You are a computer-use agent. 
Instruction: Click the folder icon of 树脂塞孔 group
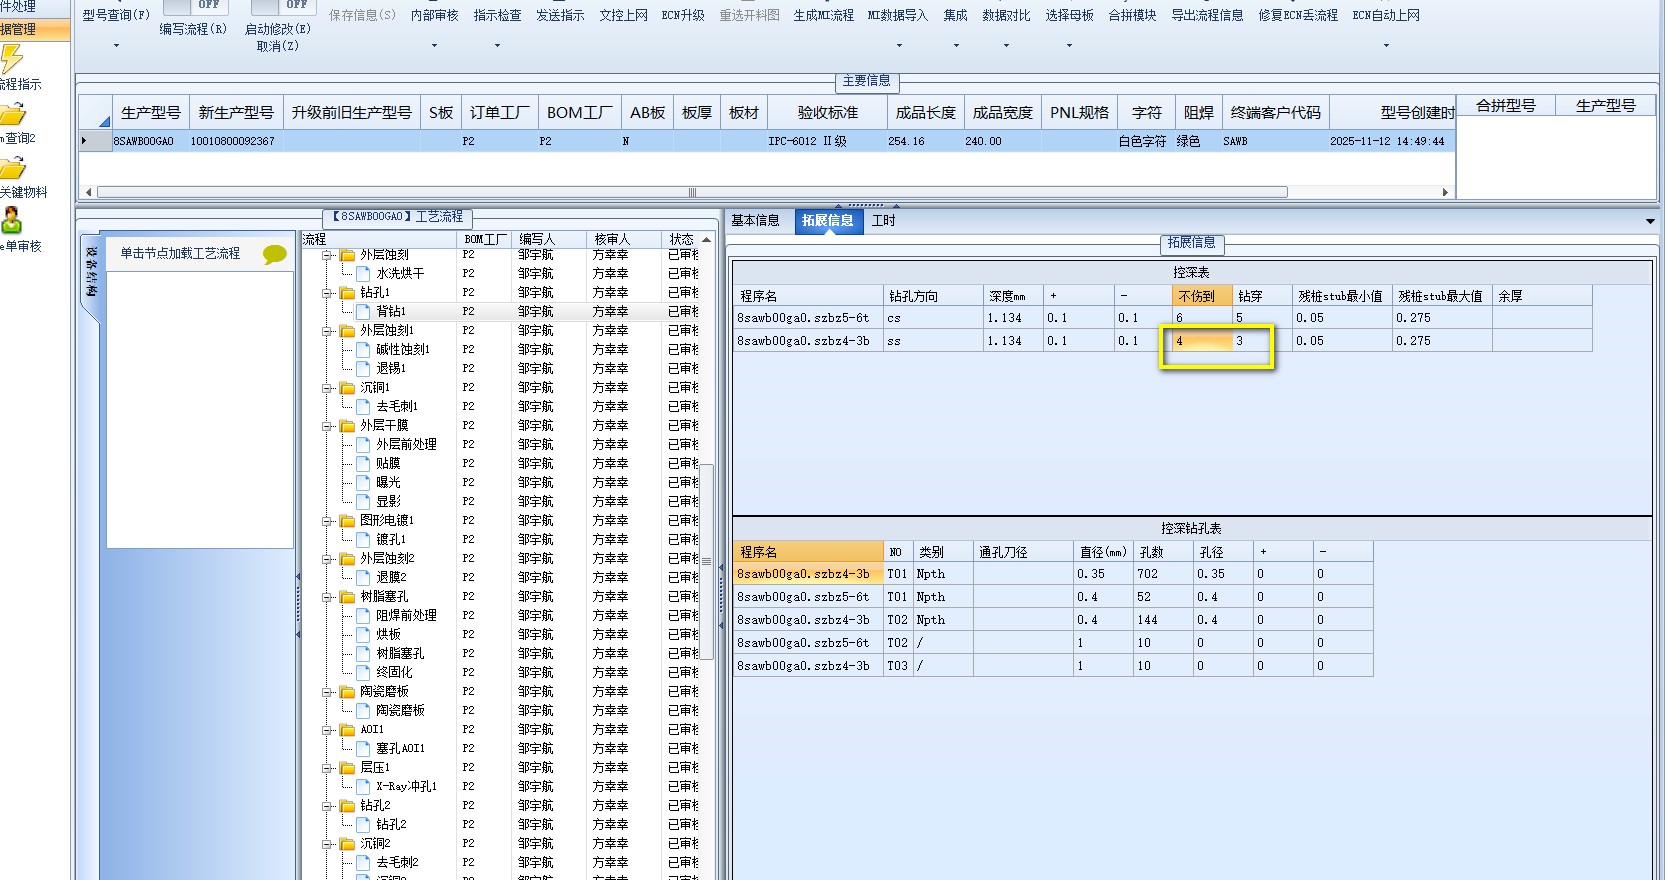(348, 597)
